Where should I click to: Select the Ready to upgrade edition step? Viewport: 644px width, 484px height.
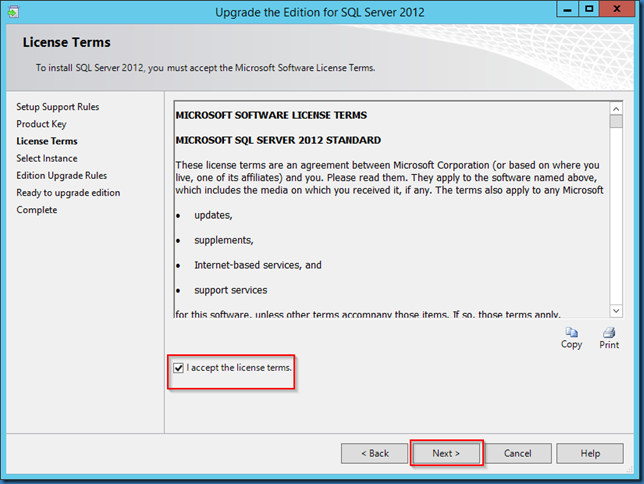(68, 193)
